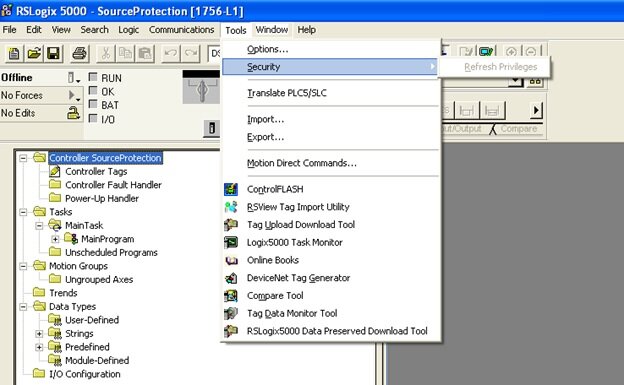Open the No Forces dropdown arrow
This screenshot has width=624, height=385.
coord(74,96)
